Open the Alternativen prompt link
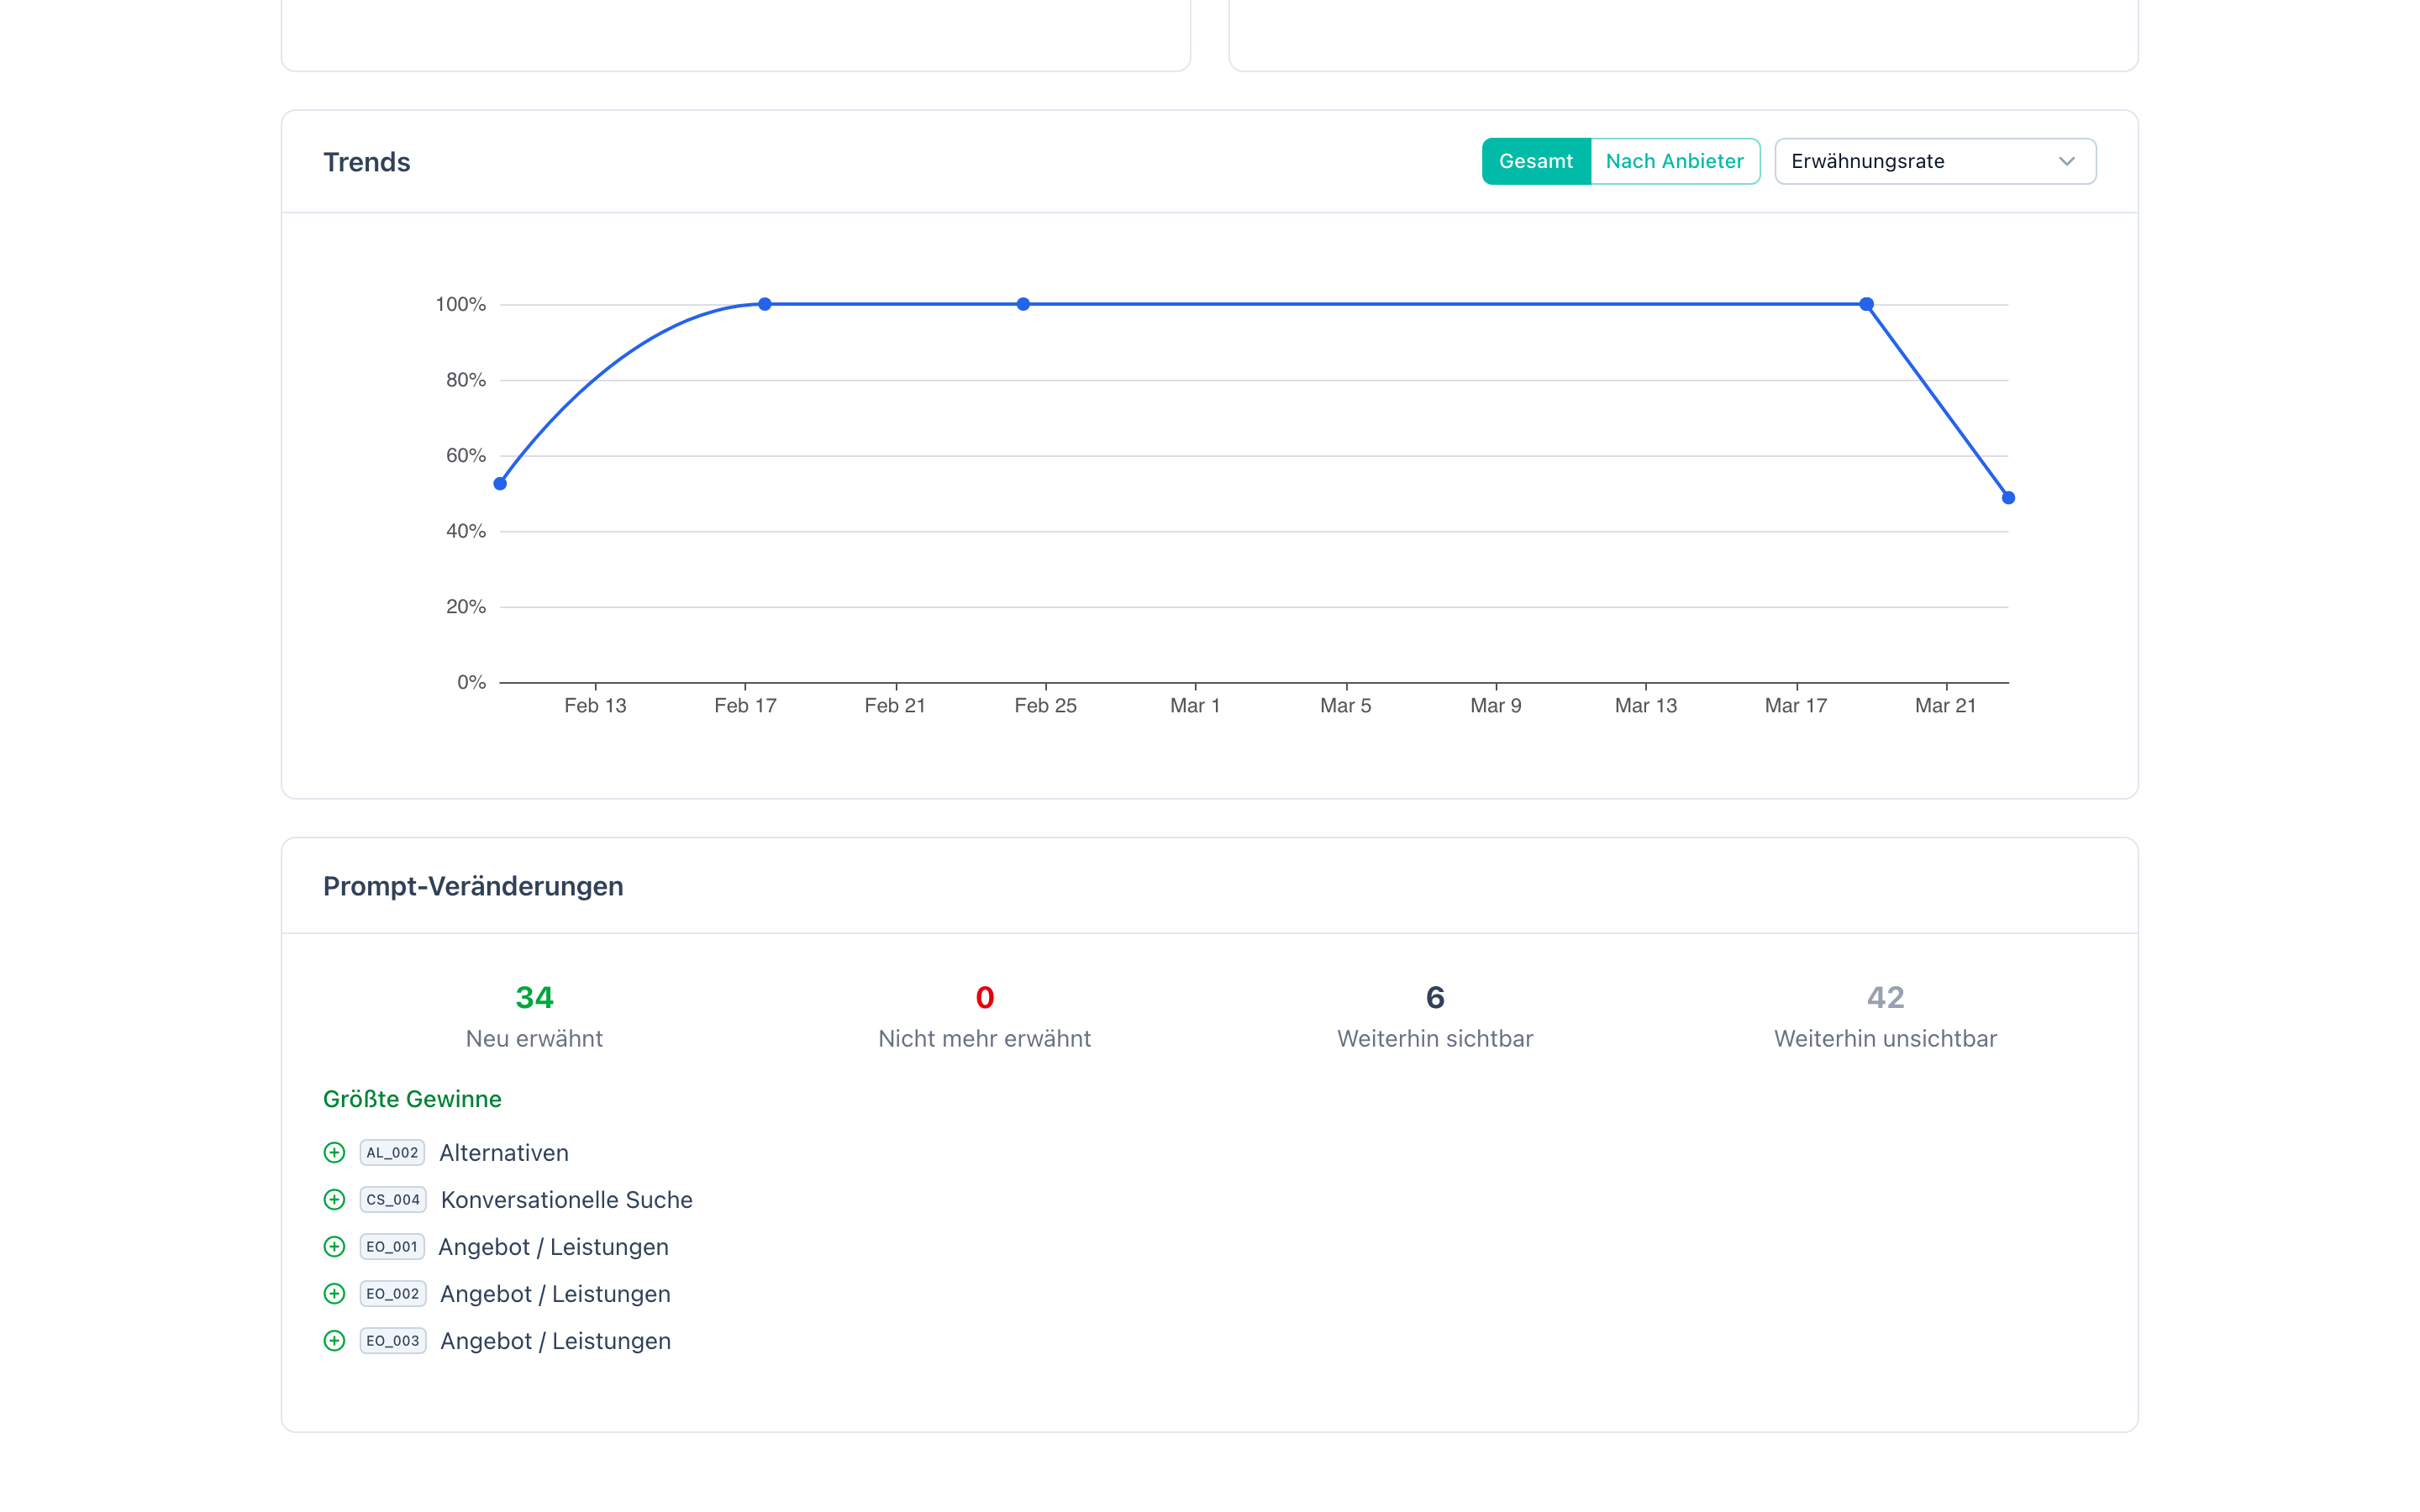The width and height of the screenshot is (2420, 1512). point(504,1152)
